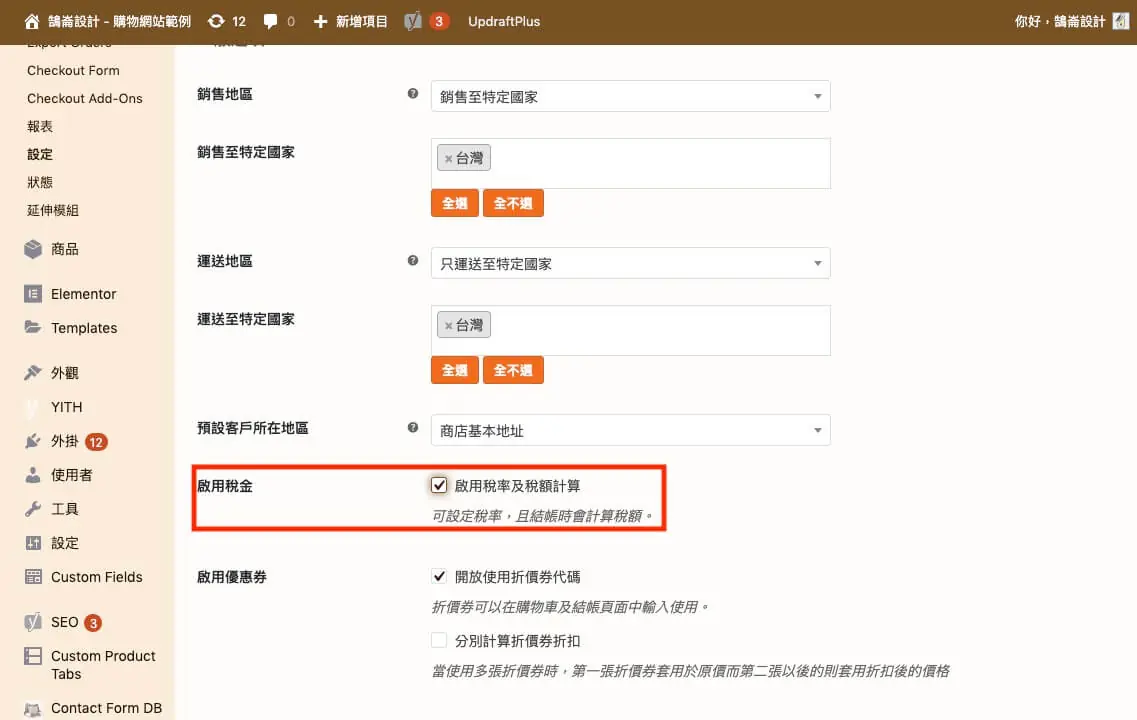Click the 使用者 person icon
The height and width of the screenshot is (720, 1137).
point(33,475)
